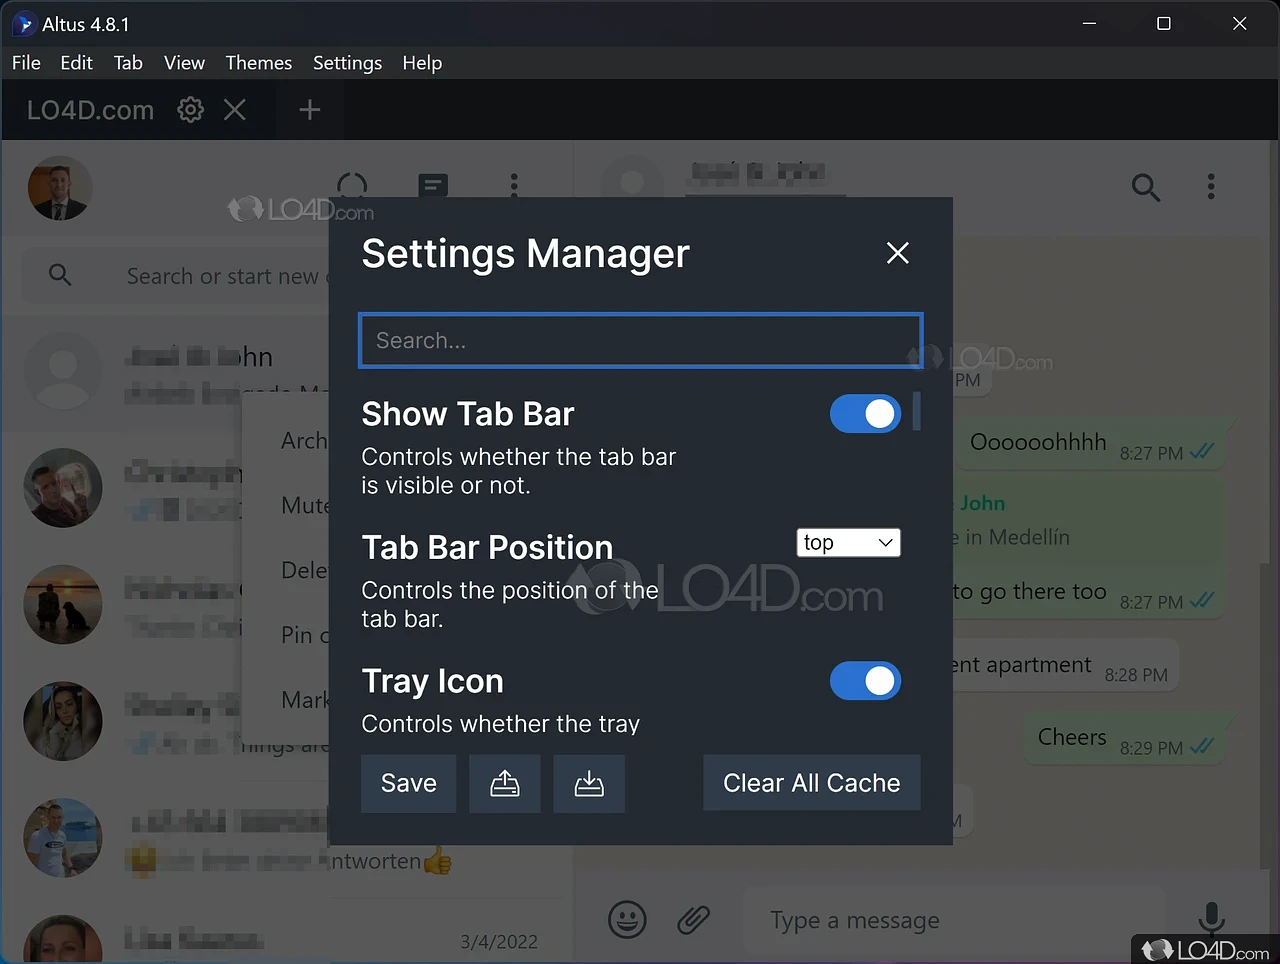The image size is (1280, 964).
Task: Open the conversation menu three dots
Action: (1211, 187)
